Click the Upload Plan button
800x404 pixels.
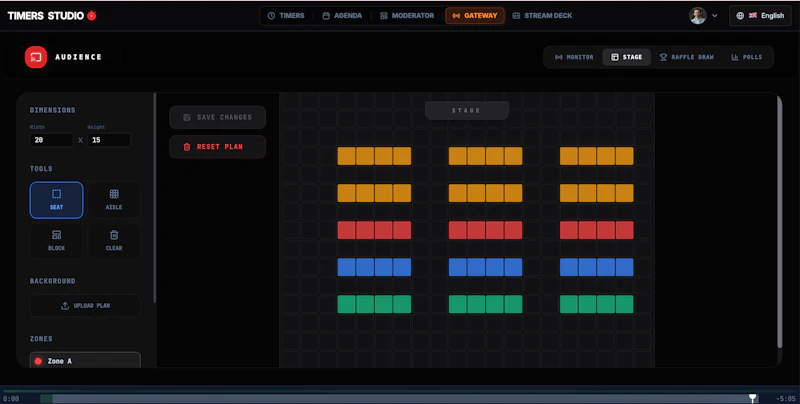click(85, 306)
